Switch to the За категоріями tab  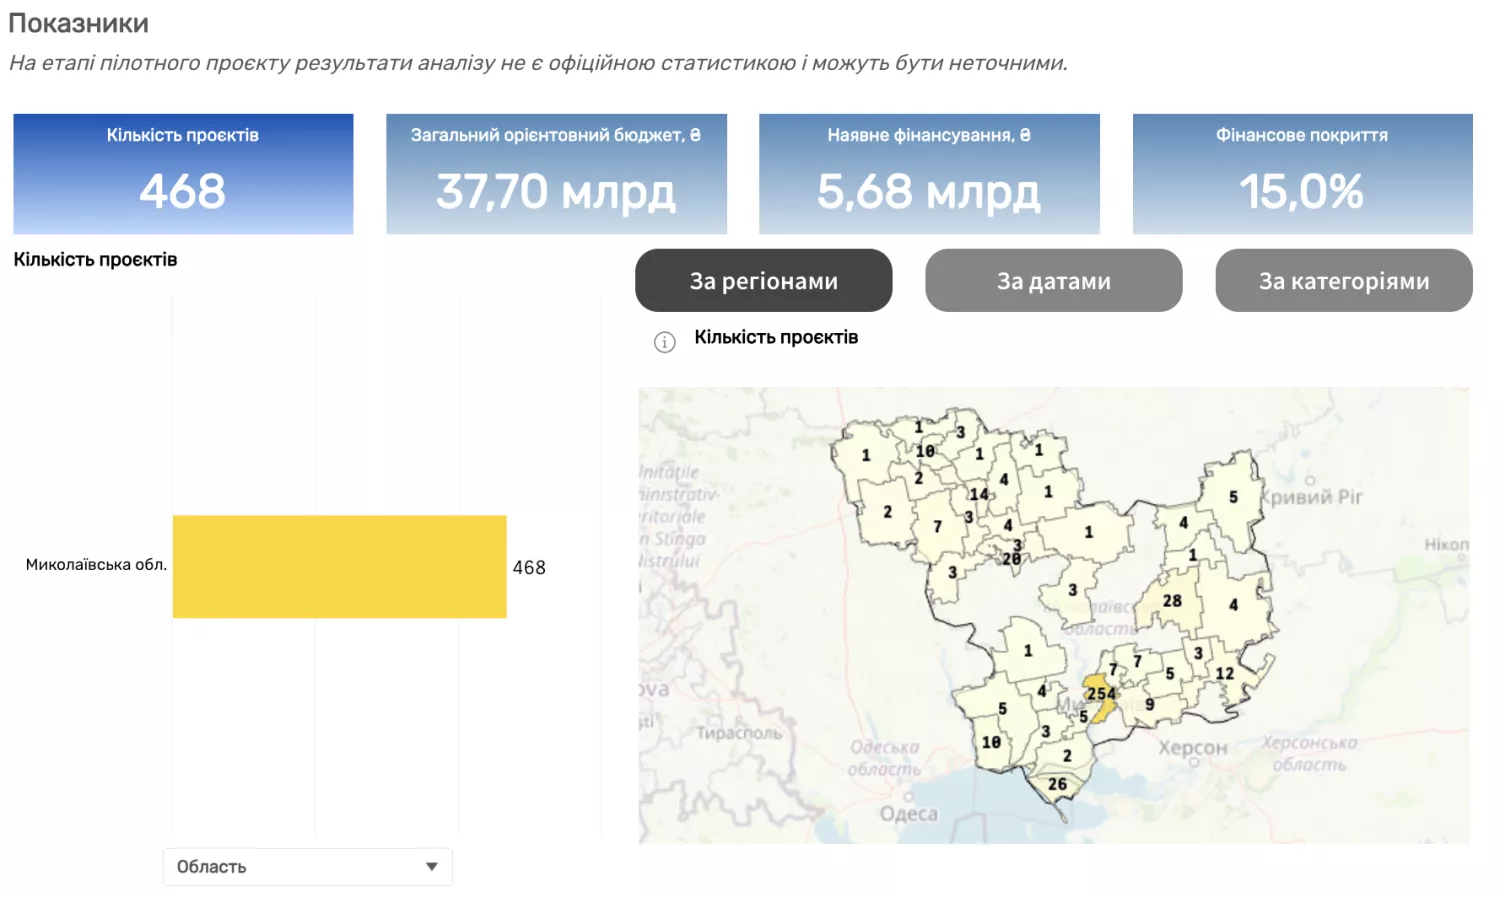pyautogui.click(x=1344, y=281)
